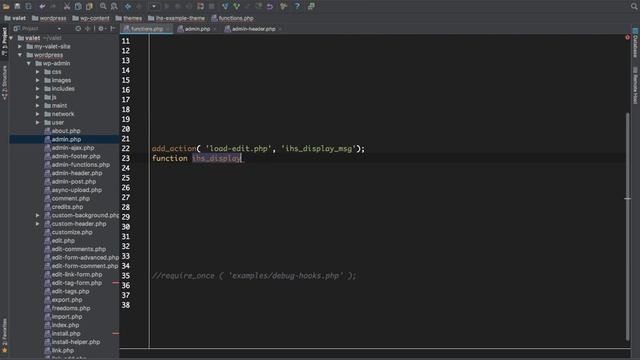Collapse the wp-admin folder

pyautogui.click(x=29, y=63)
